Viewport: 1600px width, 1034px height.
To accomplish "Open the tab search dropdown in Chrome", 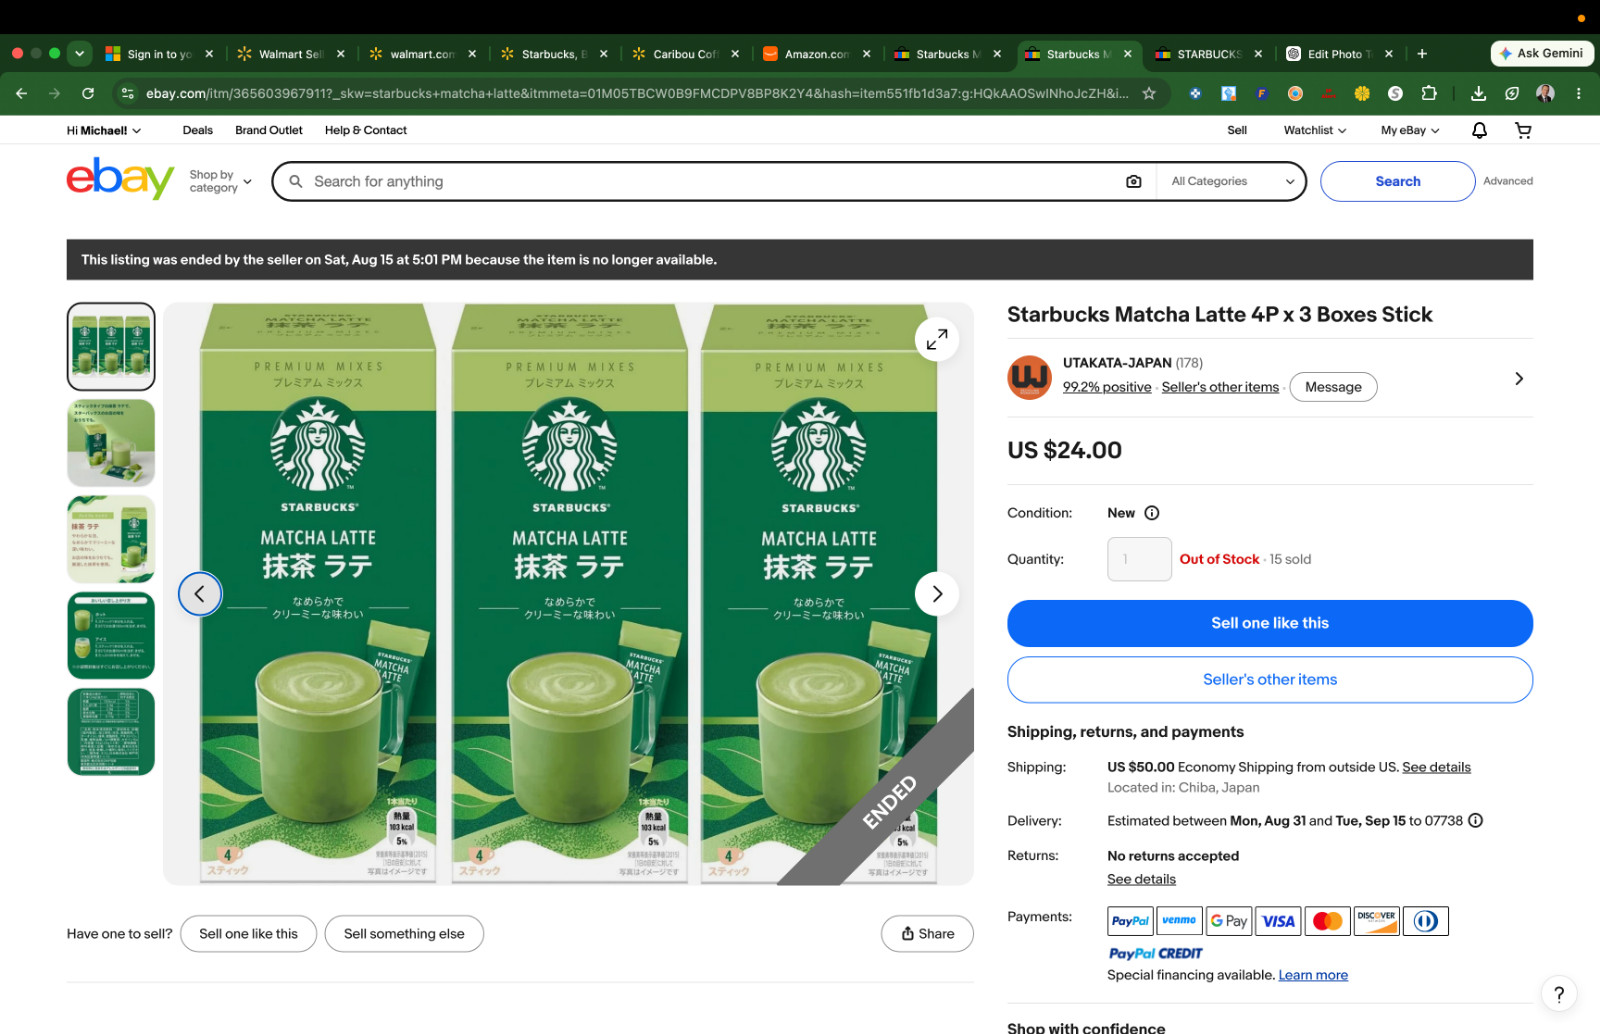I will (x=79, y=54).
